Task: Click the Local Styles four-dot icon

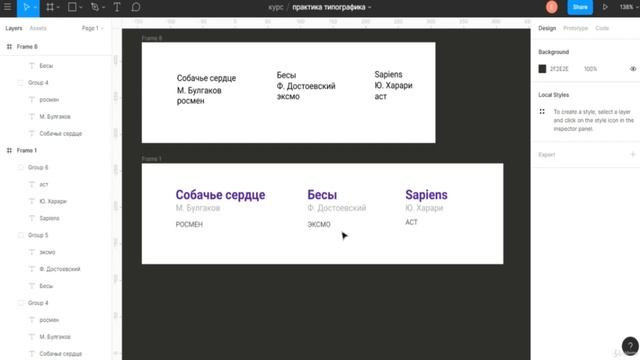Action: (542, 111)
